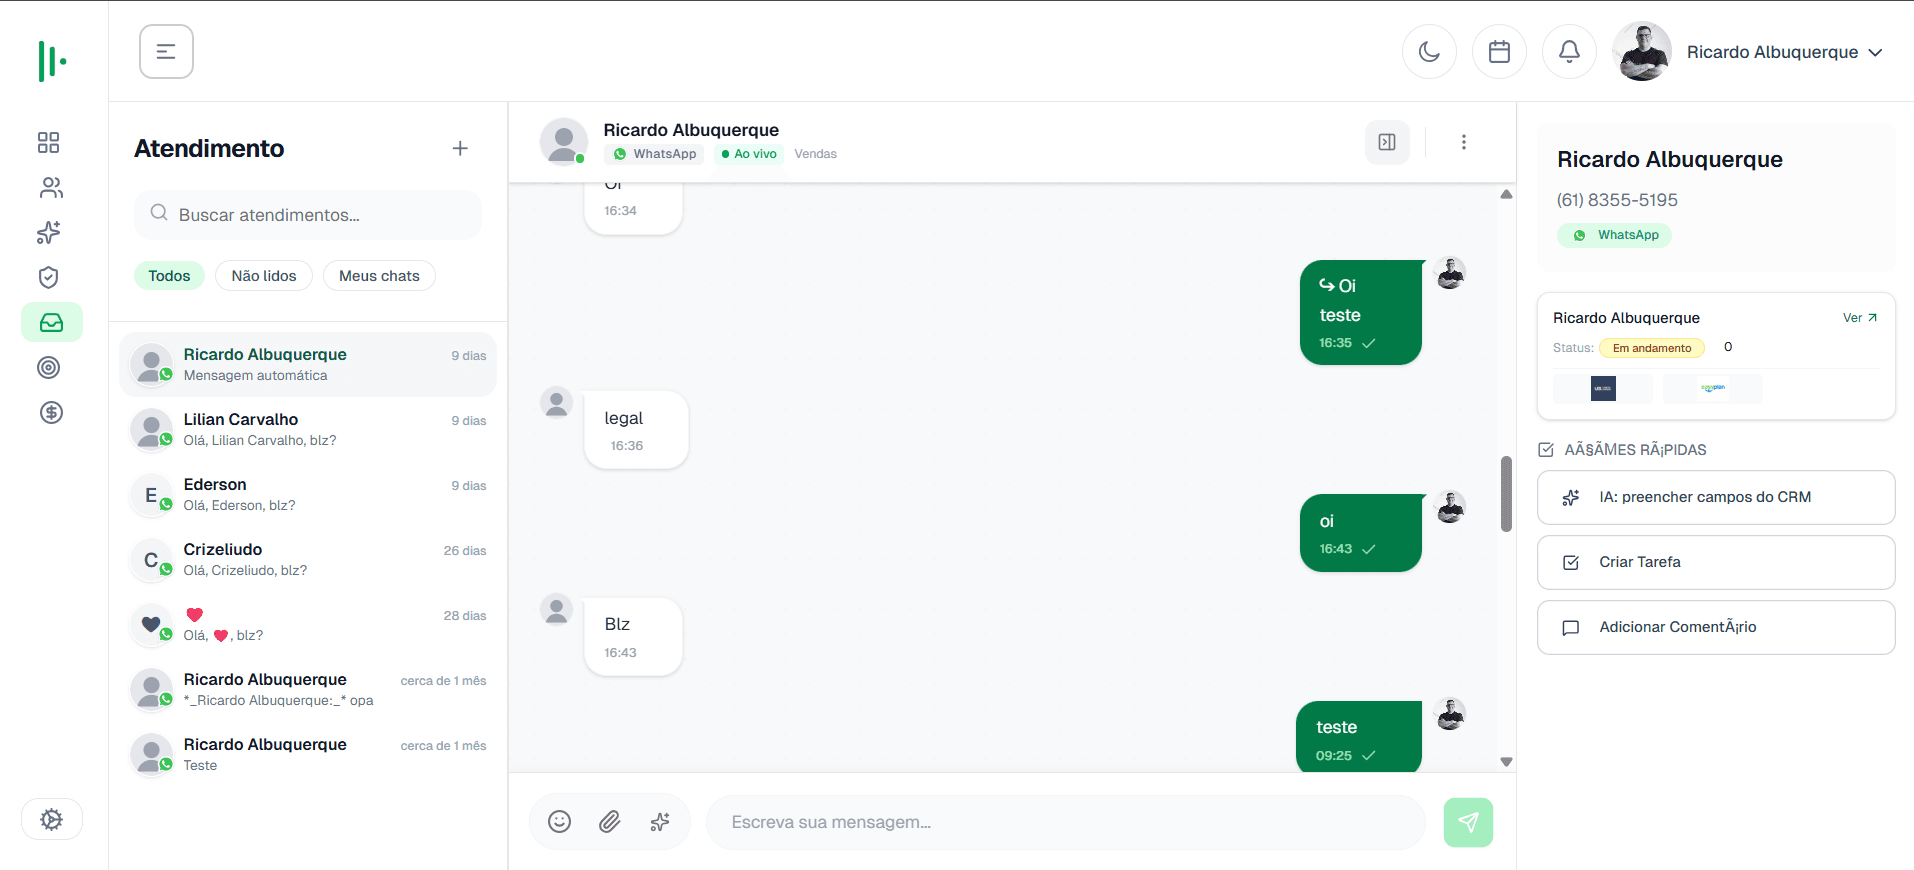Screen dimensions: 1914x870
Task: Click plus to add new atendimento
Action: coord(460,148)
